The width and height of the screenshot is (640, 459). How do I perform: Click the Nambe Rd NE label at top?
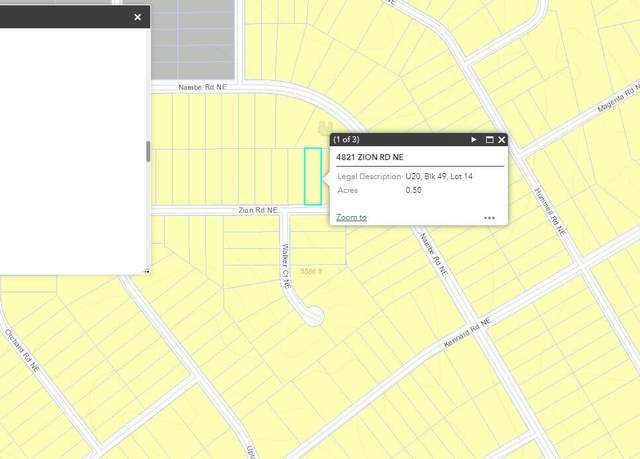[202, 87]
